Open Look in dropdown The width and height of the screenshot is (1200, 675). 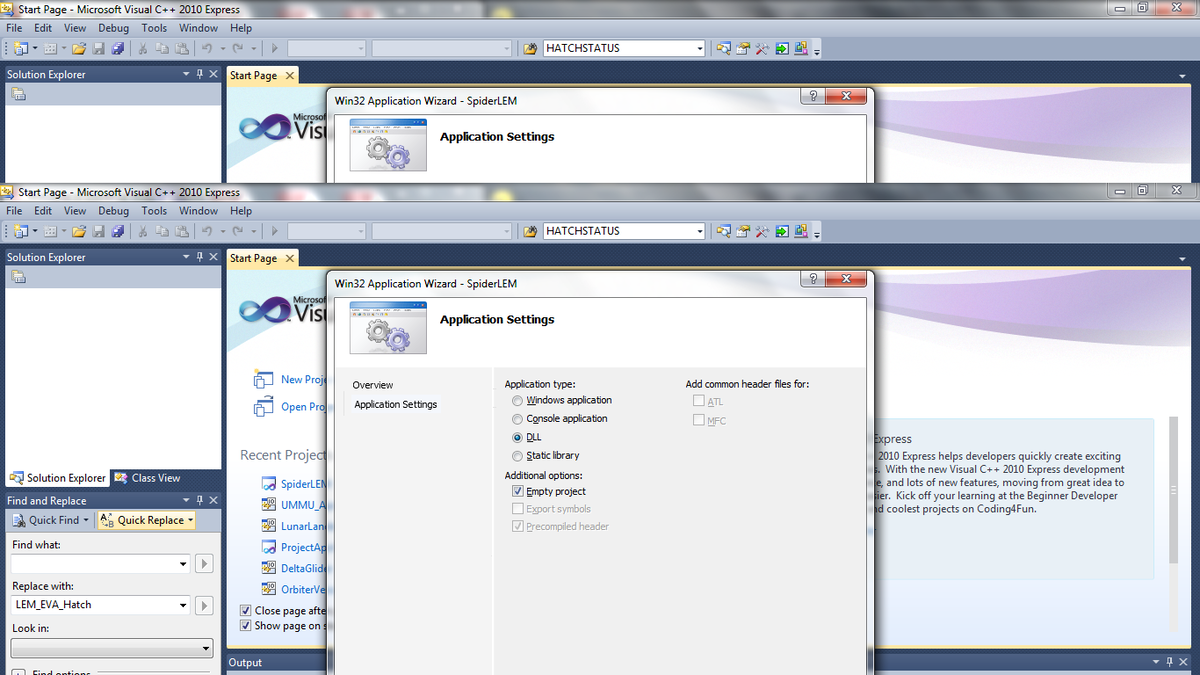(x=205, y=649)
